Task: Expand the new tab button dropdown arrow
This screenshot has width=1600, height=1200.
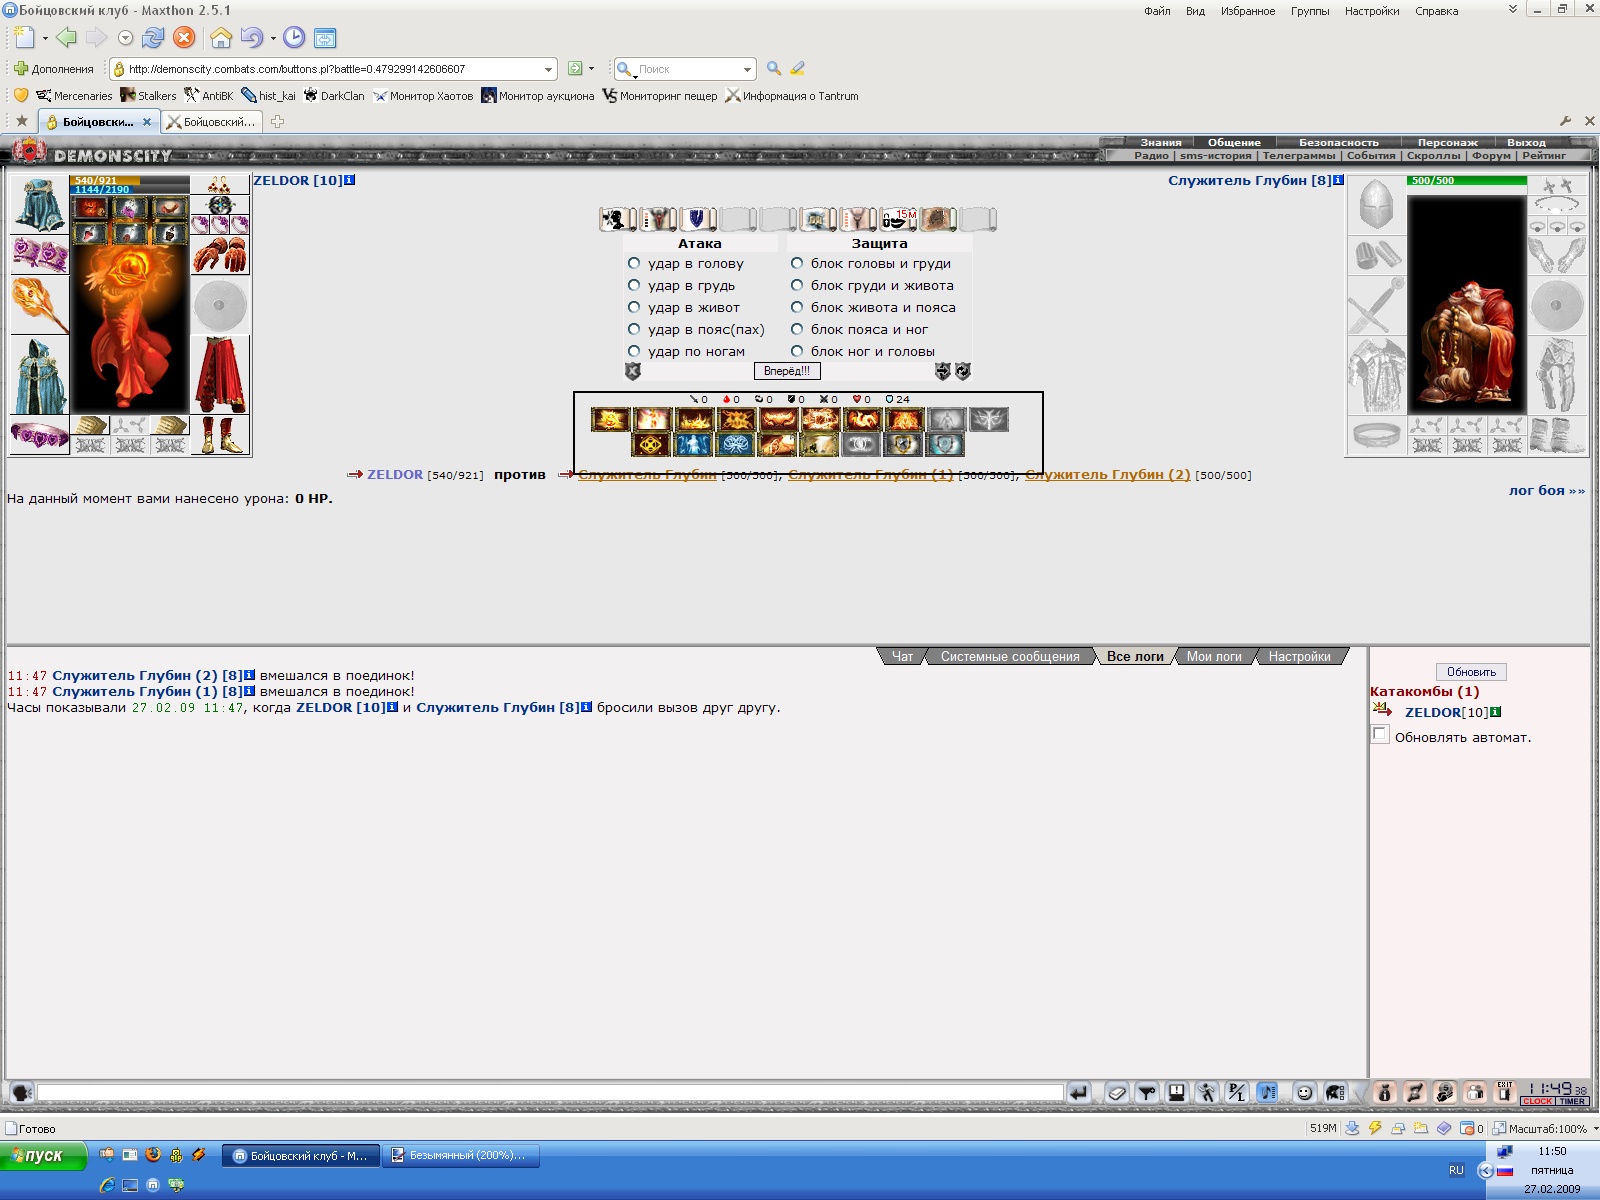Action: pyautogui.click(x=45, y=38)
